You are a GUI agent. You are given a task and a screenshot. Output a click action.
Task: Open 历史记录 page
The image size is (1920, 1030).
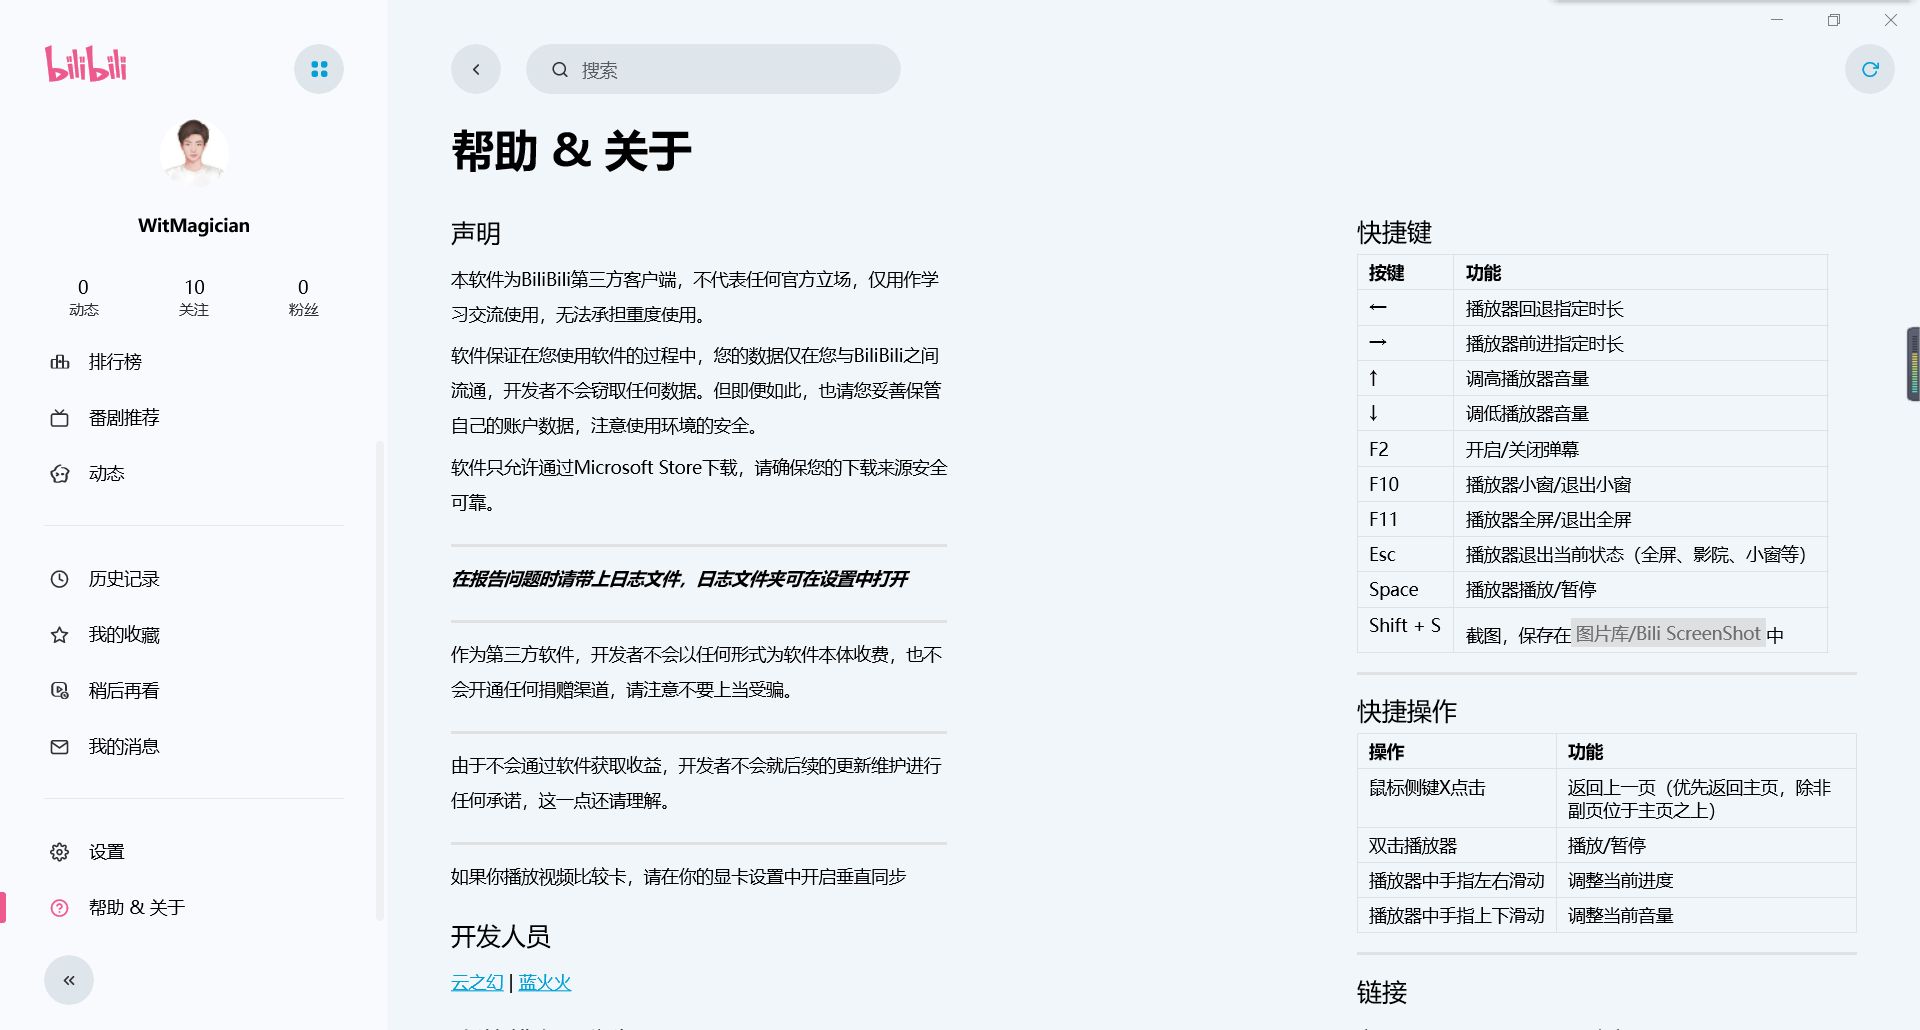coord(194,579)
